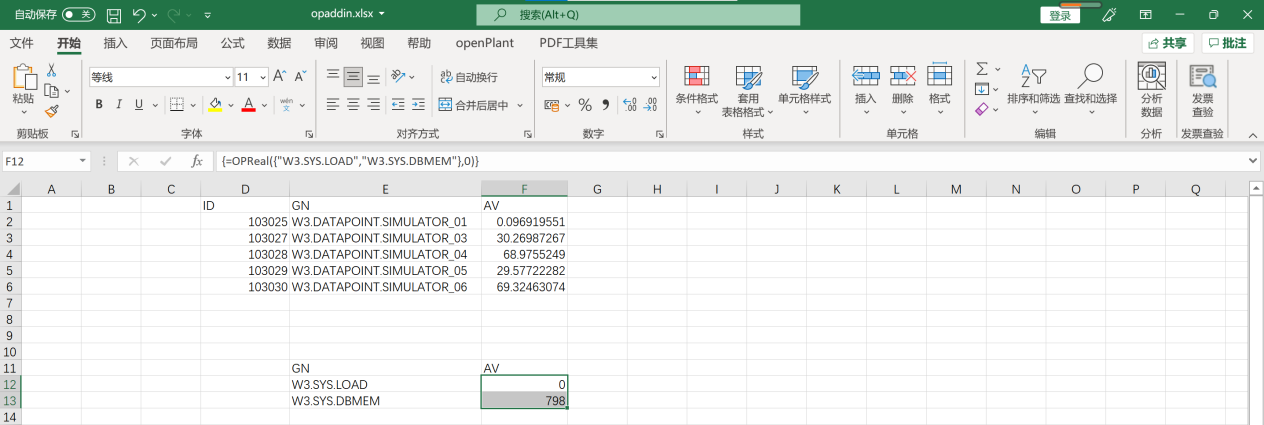Click the increase decimal icon
1264x425 pixels.
pos(629,105)
